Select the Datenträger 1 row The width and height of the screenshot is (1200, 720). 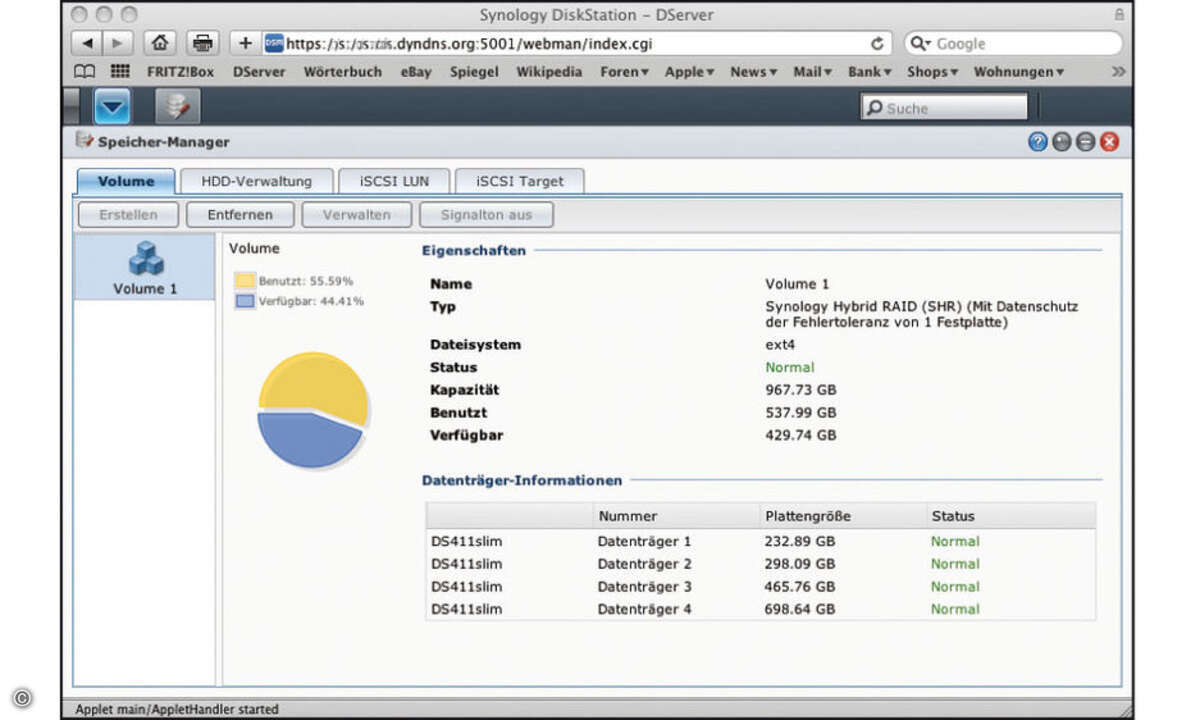[x=761, y=541]
